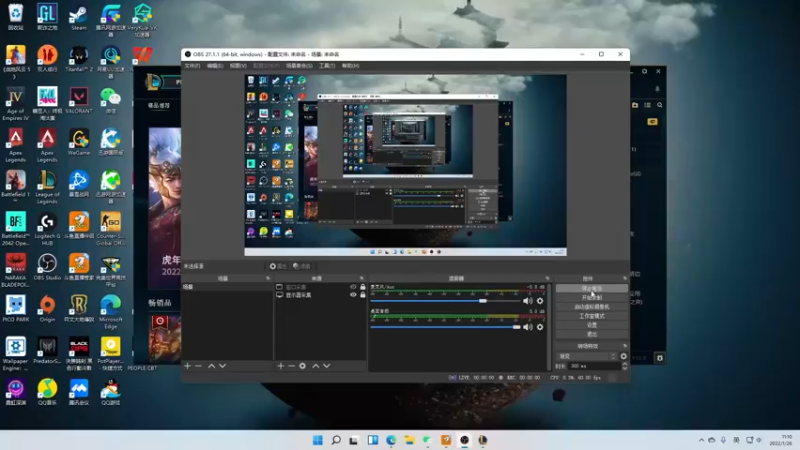Open PICO PARK desktop shortcut
The height and width of the screenshot is (450, 800).
pos(15,309)
